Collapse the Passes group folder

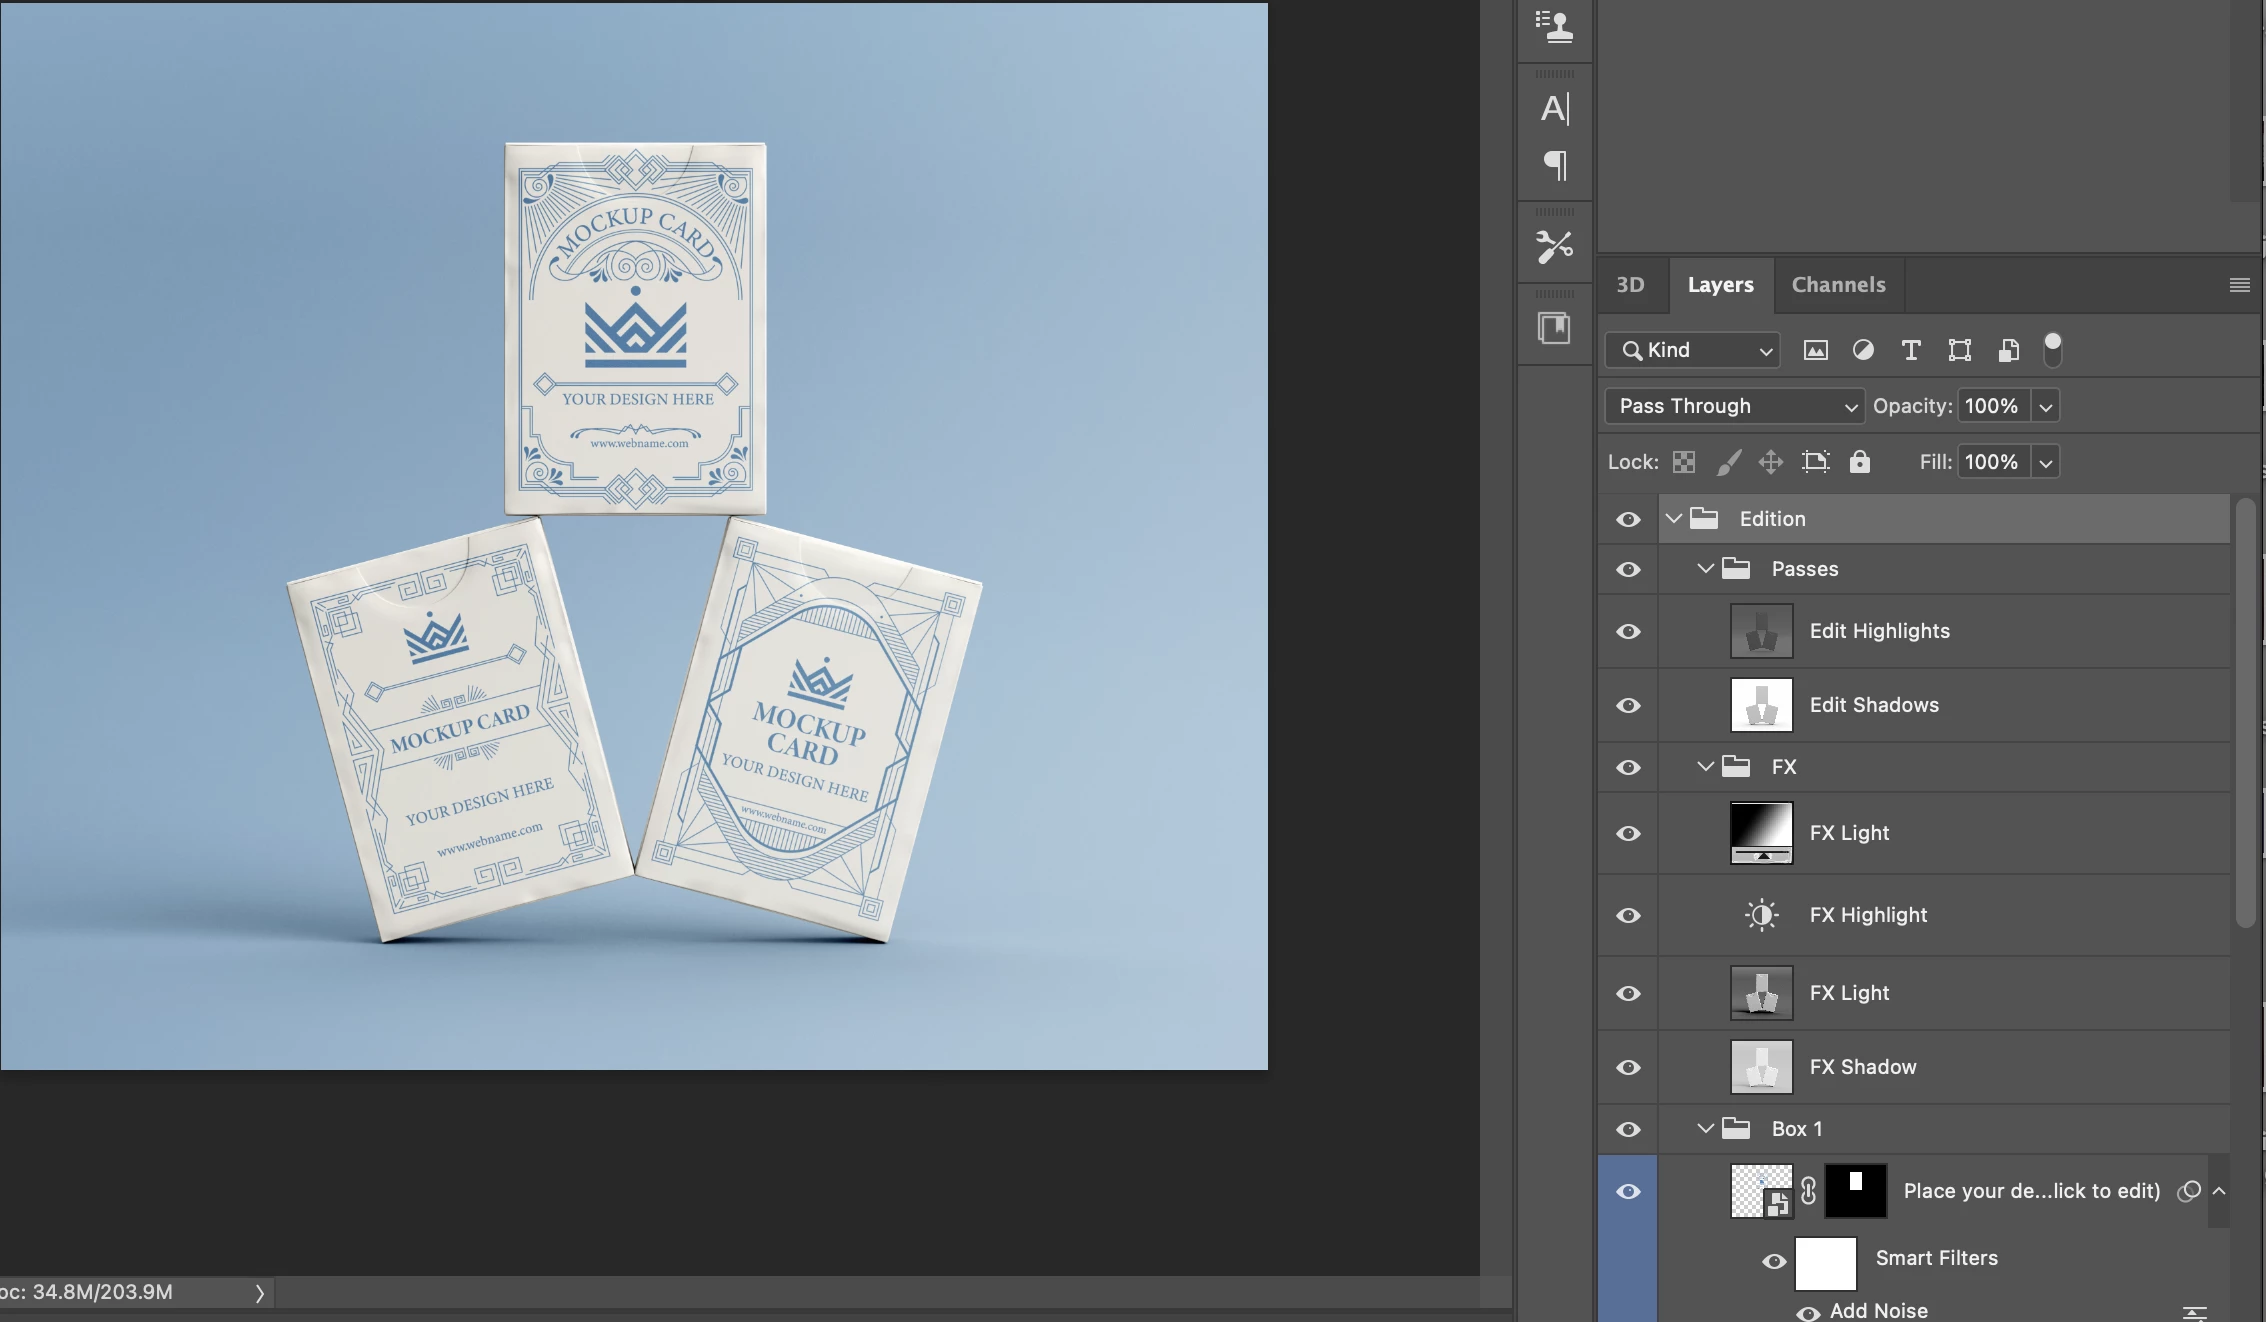point(1706,569)
